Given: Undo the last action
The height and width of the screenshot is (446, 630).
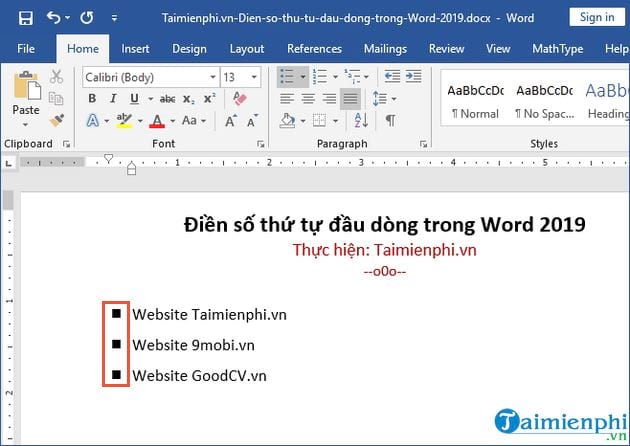Looking at the screenshot, I should [x=53, y=18].
